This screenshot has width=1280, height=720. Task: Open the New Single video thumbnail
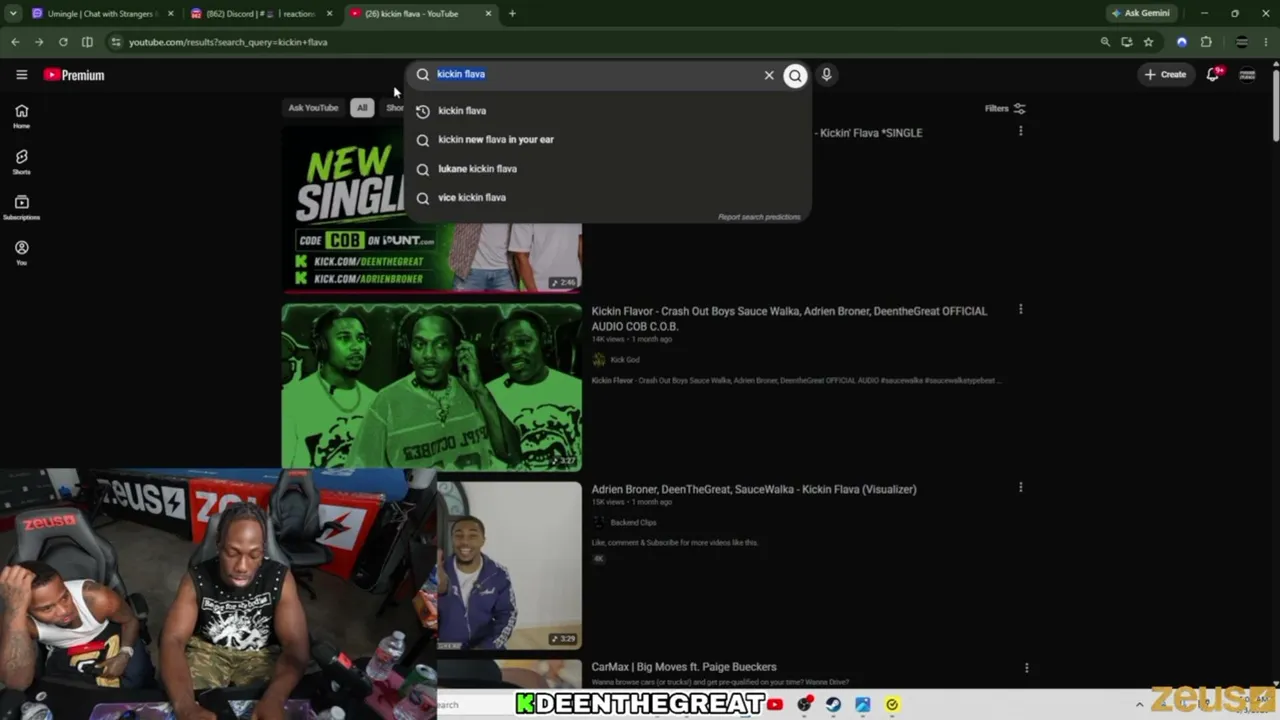(x=431, y=209)
